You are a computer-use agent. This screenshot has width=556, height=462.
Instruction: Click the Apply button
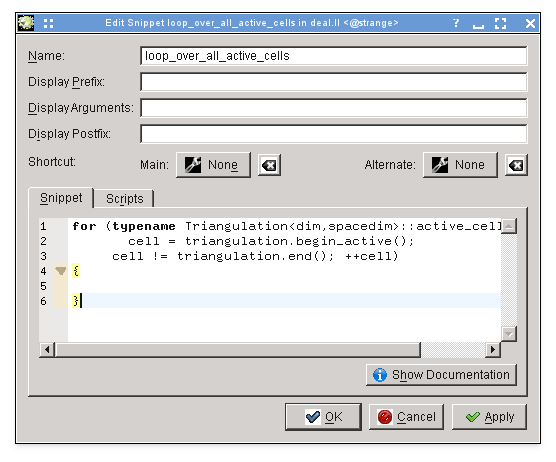489,417
